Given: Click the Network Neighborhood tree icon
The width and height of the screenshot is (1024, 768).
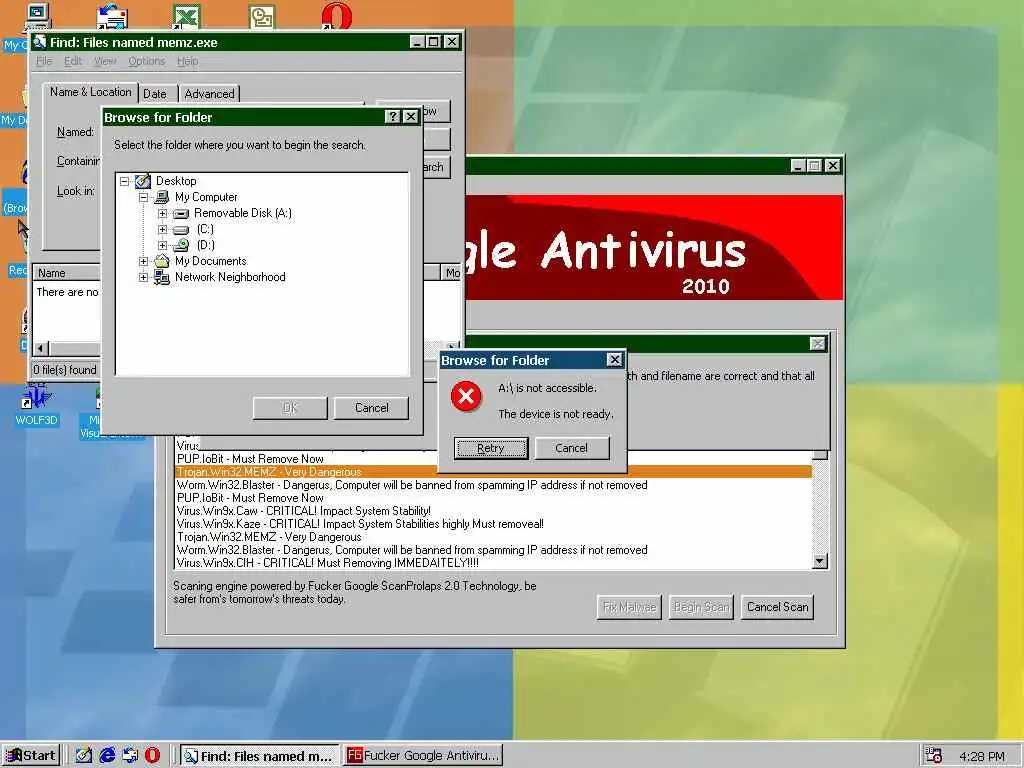Looking at the screenshot, I should (x=161, y=278).
